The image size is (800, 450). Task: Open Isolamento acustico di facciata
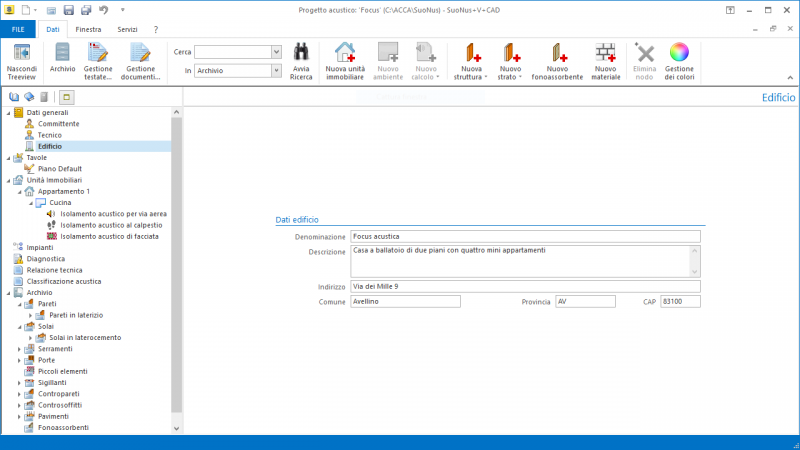tap(109, 236)
